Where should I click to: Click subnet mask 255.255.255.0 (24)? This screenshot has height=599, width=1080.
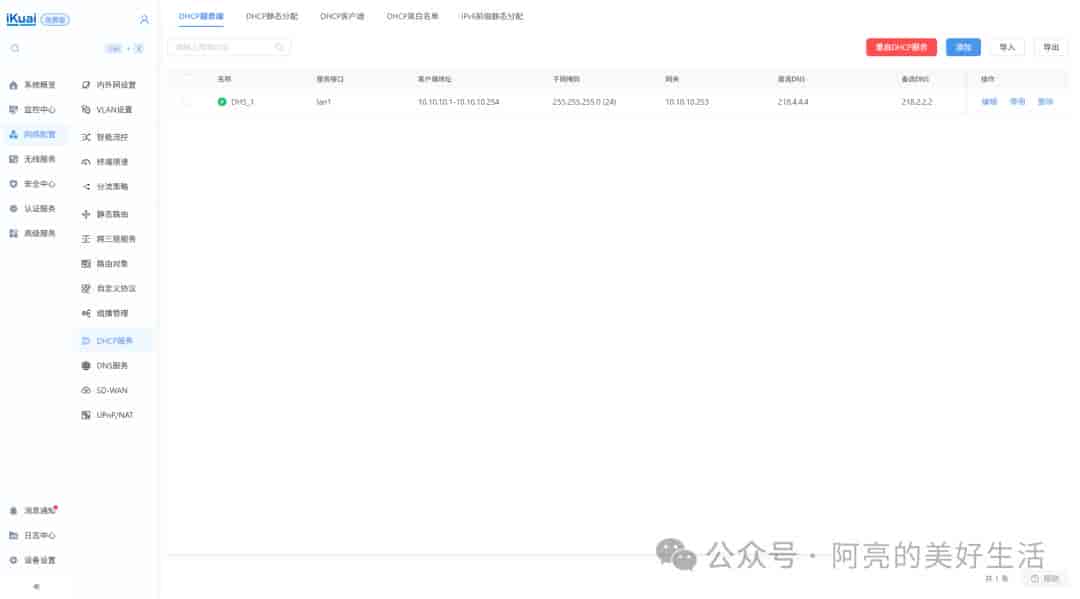(584, 102)
